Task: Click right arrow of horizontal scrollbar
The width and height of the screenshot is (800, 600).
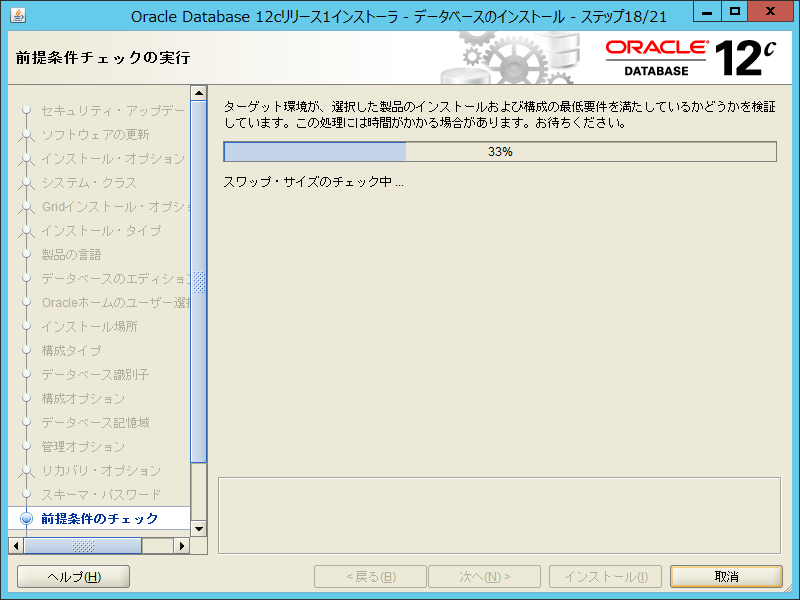Action: coord(181,546)
